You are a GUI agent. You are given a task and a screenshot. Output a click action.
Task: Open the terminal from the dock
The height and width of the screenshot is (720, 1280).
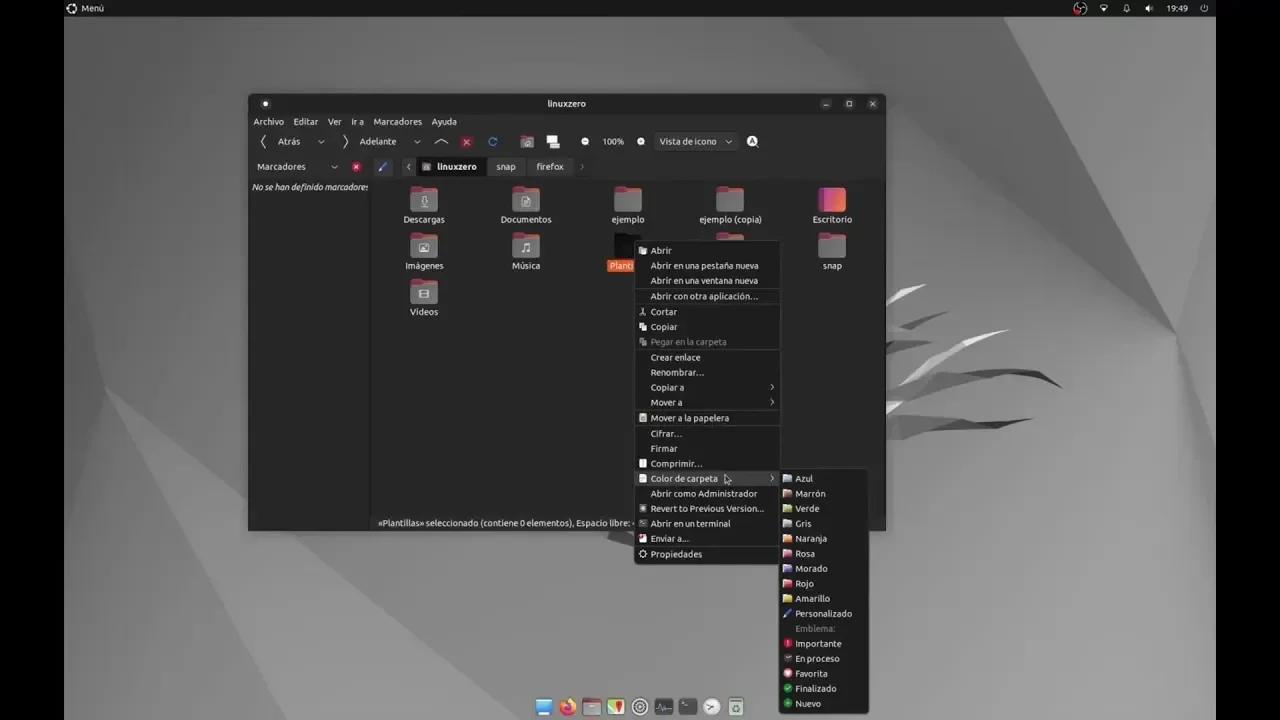coord(687,706)
